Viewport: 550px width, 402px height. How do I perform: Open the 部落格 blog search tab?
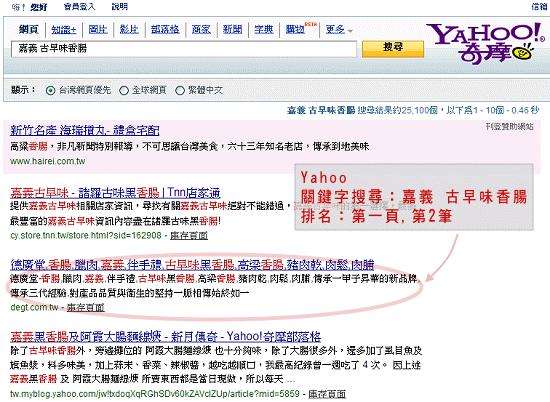[x=165, y=29]
